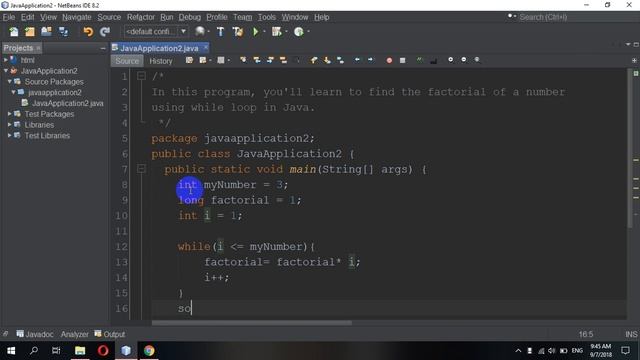
Task: Select JavaApplication2.java in project tree
Action: point(68,103)
